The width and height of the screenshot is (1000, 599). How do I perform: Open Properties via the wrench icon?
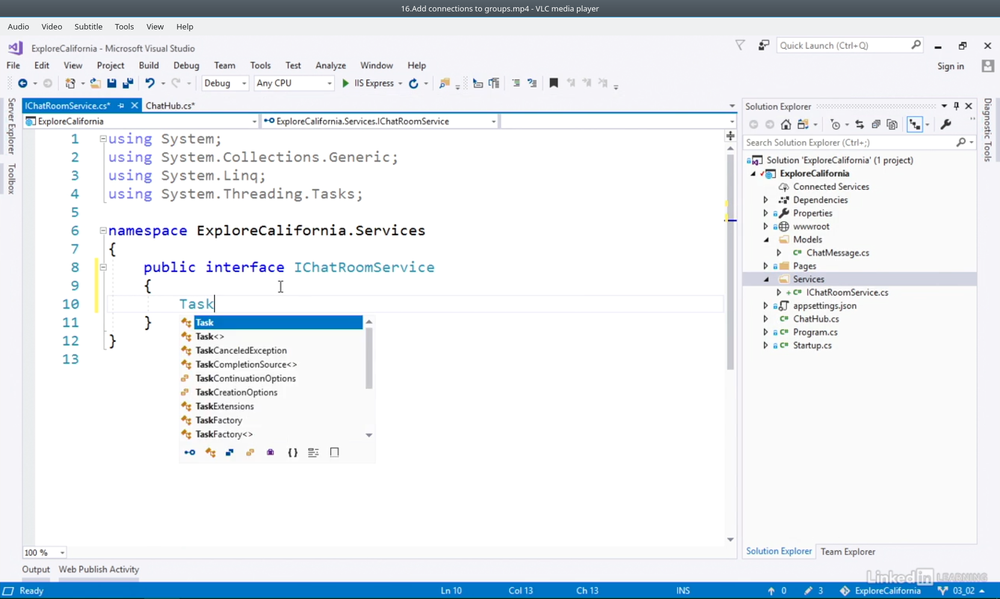click(x=946, y=125)
